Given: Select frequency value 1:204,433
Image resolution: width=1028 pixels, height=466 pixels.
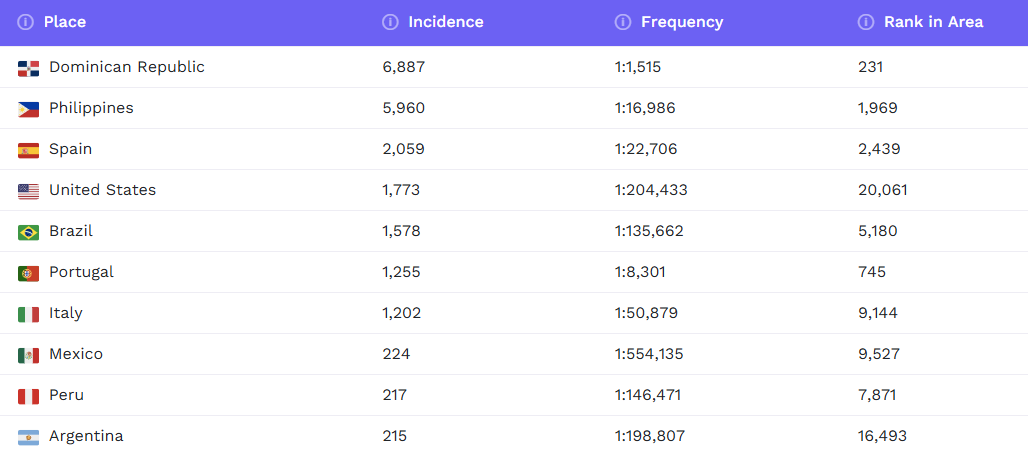Looking at the screenshot, I should coord(652,190).
